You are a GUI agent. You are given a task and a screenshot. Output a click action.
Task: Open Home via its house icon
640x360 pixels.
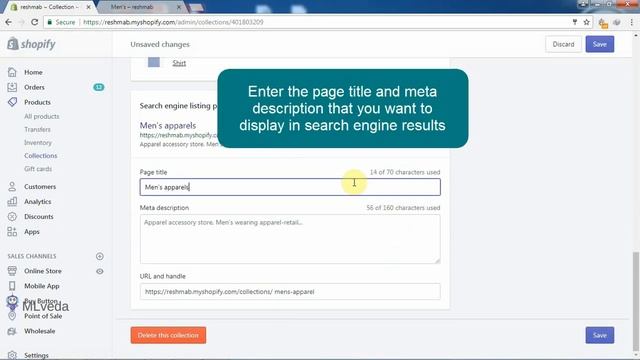click(x=12, y=72)
